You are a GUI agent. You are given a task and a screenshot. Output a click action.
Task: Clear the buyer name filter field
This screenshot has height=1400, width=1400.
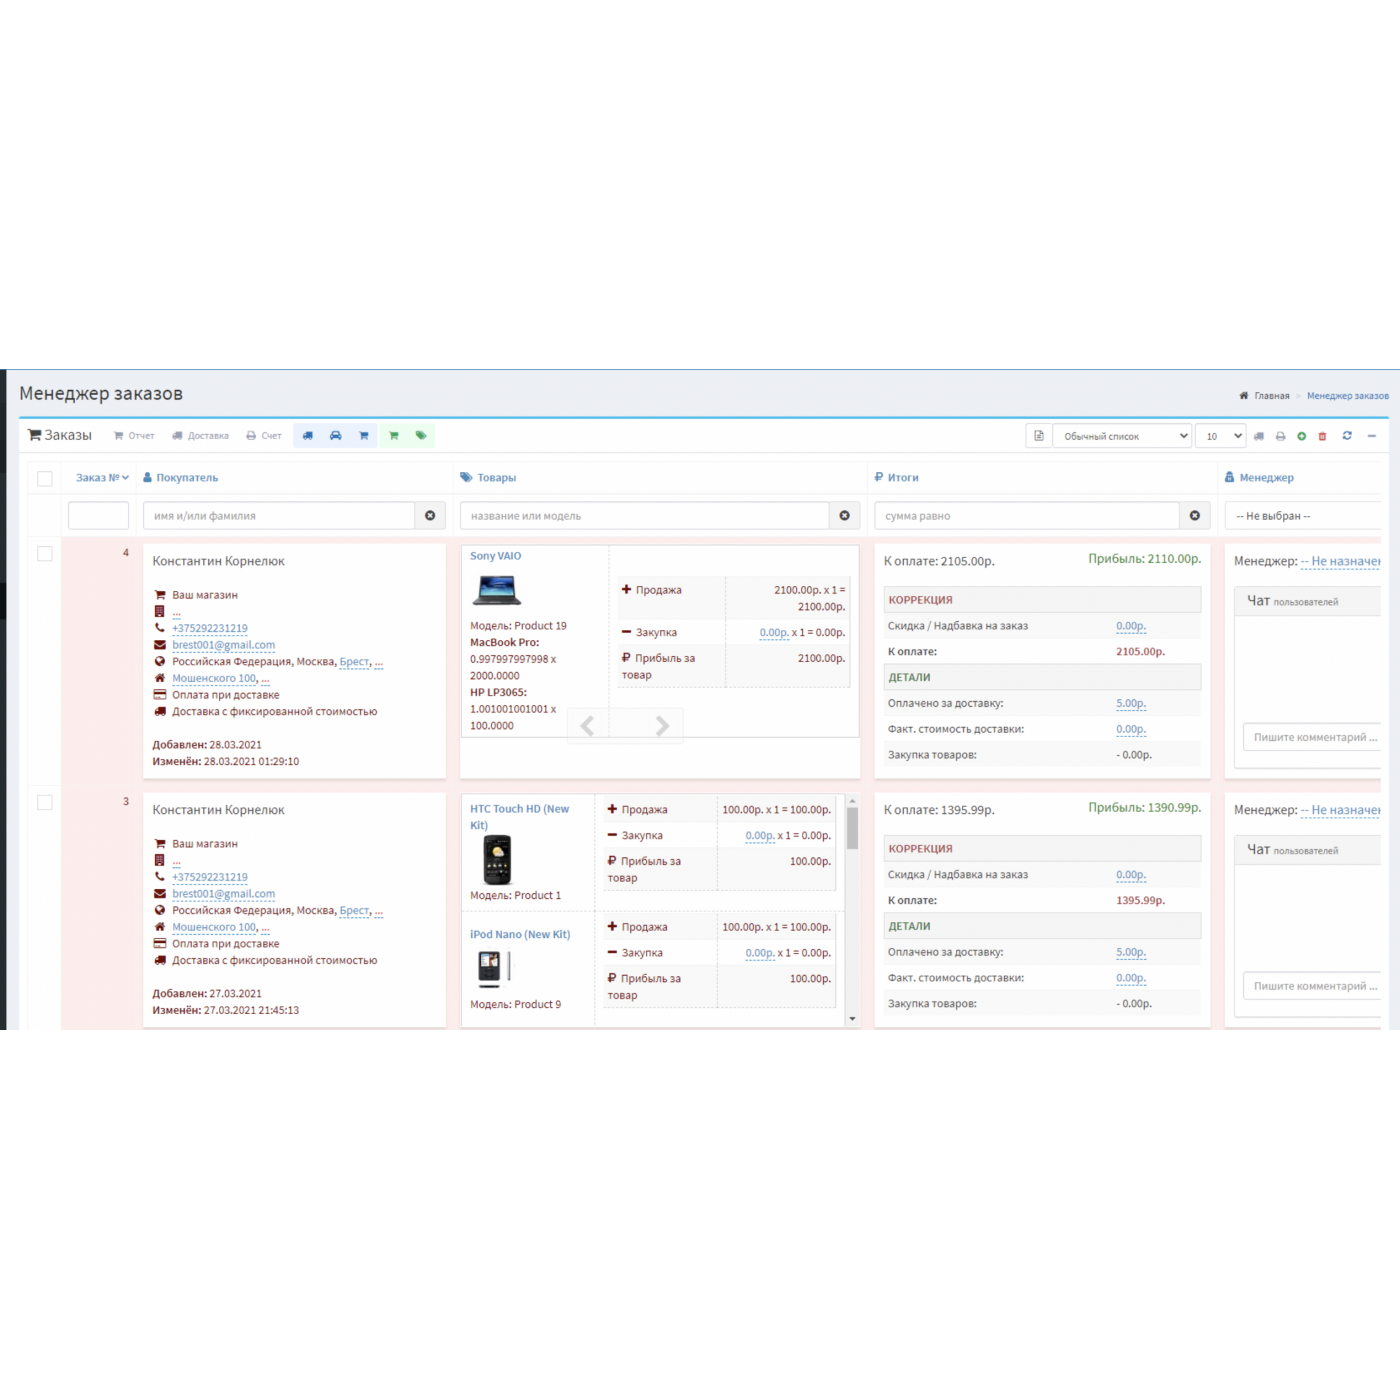click(x=430, y=516)
